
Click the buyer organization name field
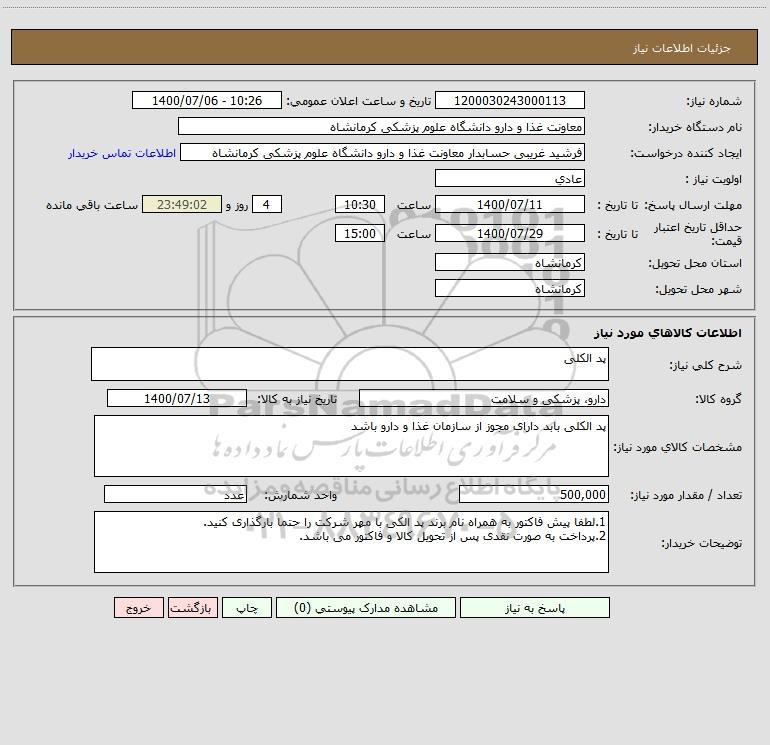pyautogui.click(x=381, y=126)
